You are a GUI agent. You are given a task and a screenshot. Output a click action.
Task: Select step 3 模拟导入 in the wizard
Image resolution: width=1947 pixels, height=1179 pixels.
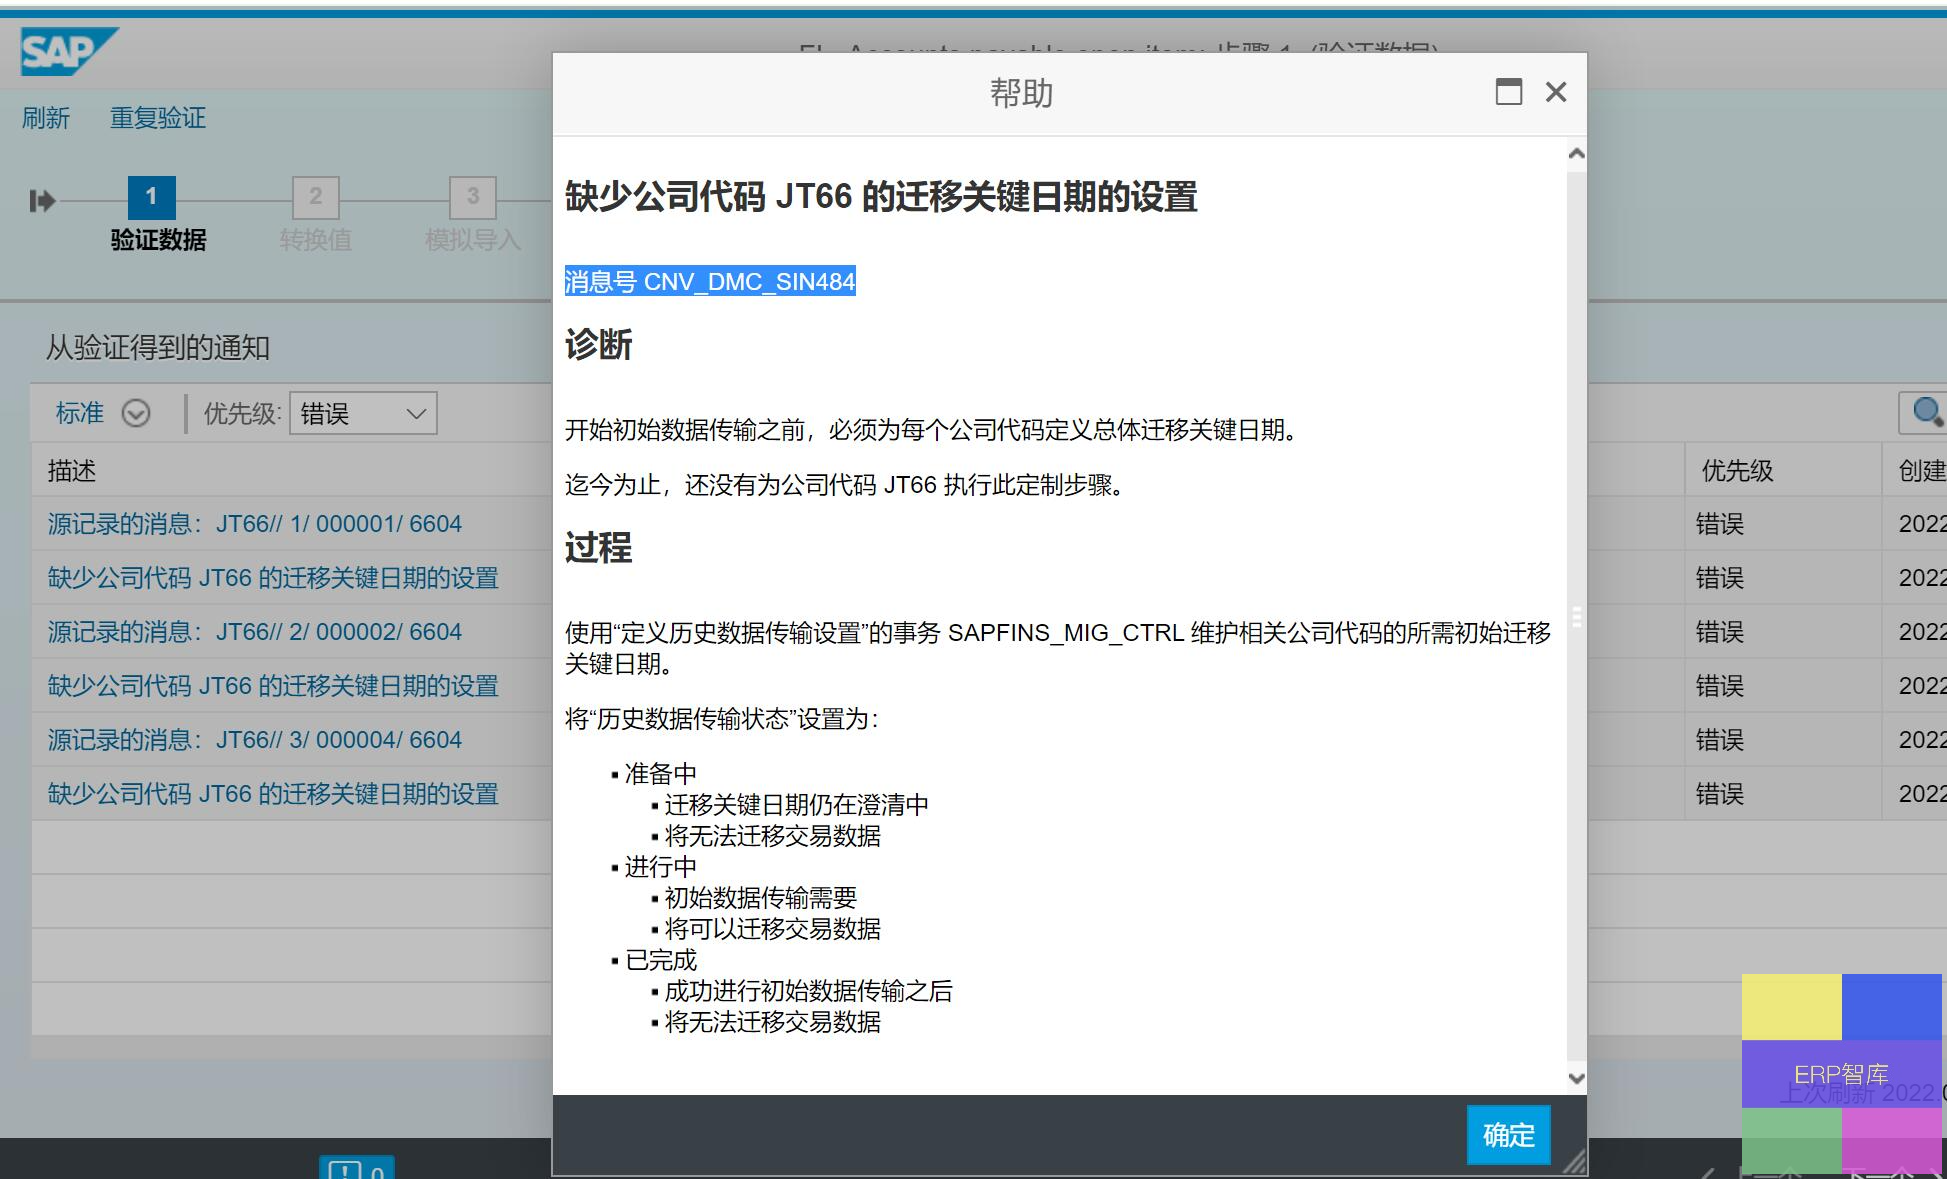pos(473,197)
